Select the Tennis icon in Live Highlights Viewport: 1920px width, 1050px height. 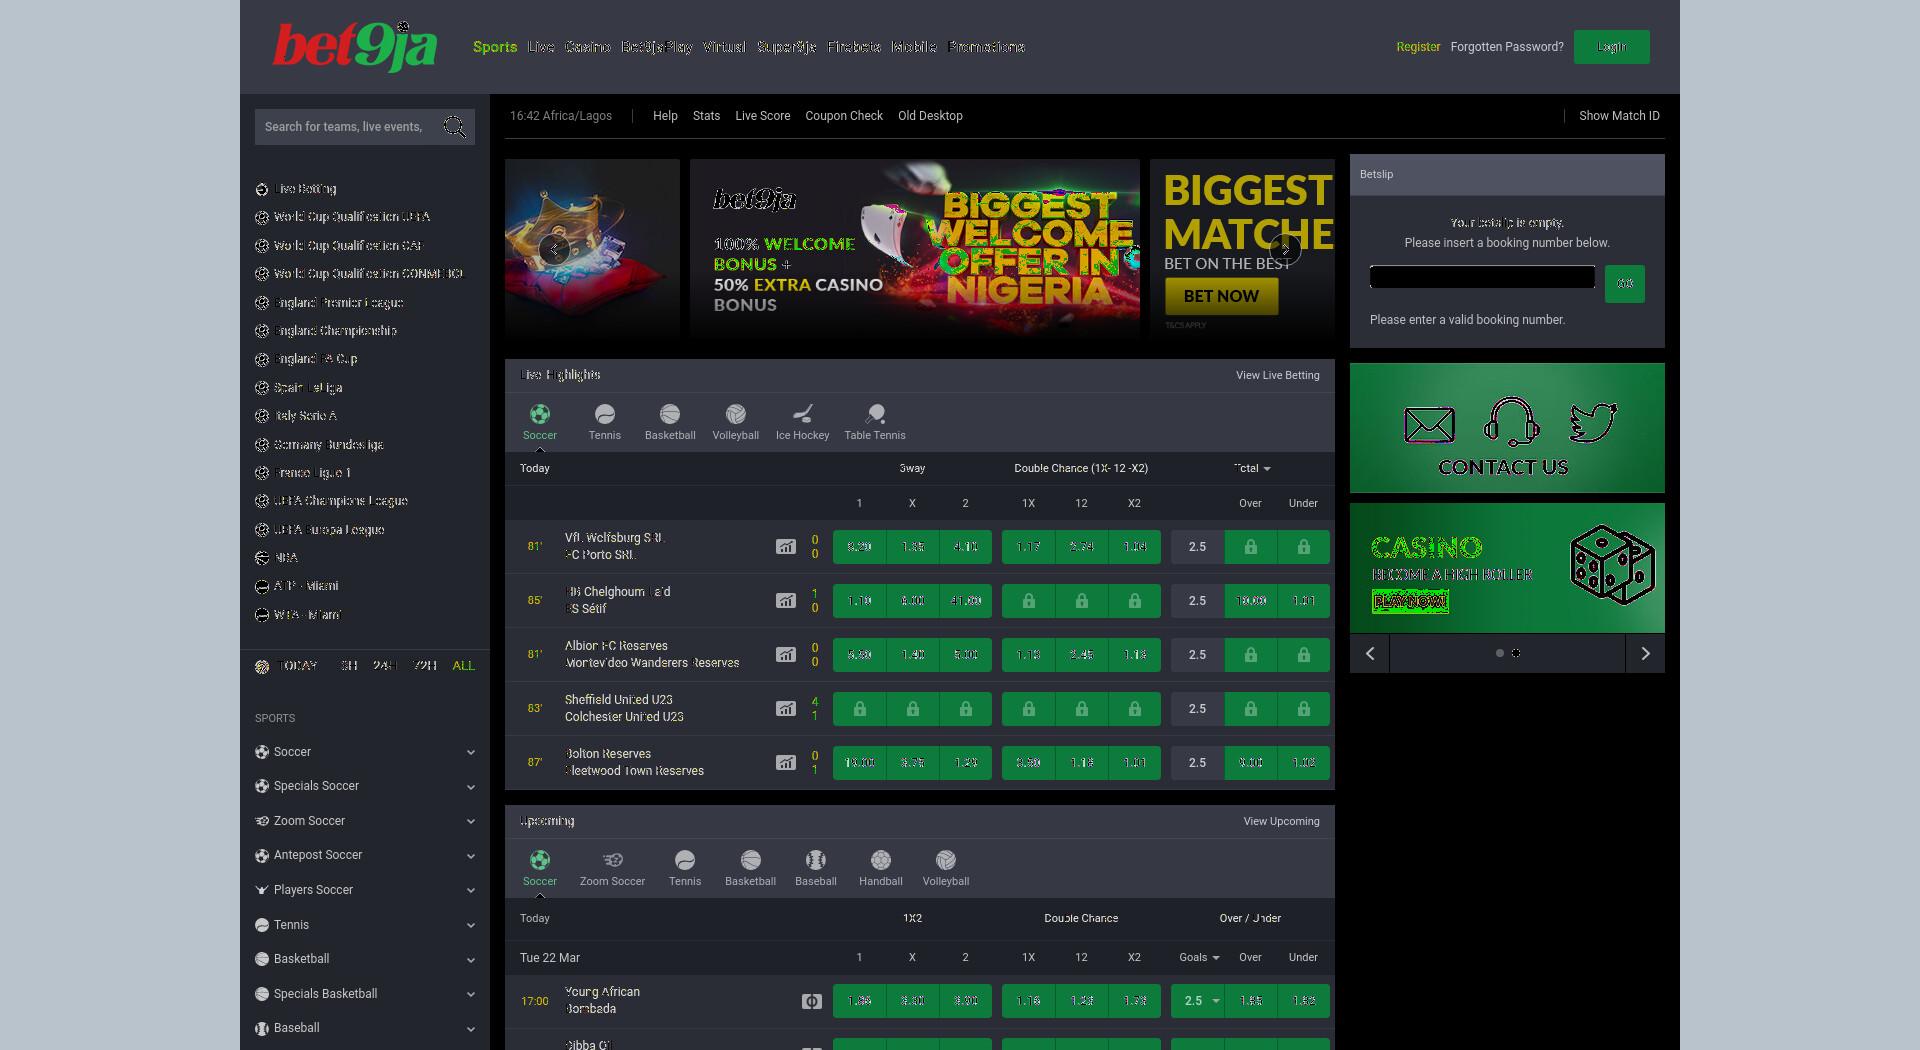click(x=605, y=414)
